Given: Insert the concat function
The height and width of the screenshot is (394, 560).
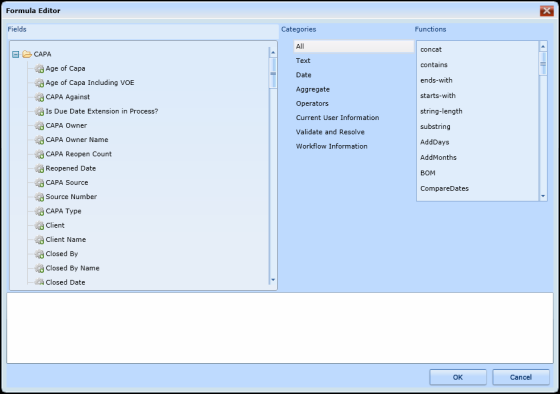Looking at the screenshot, I should click(x=431, y=50).
